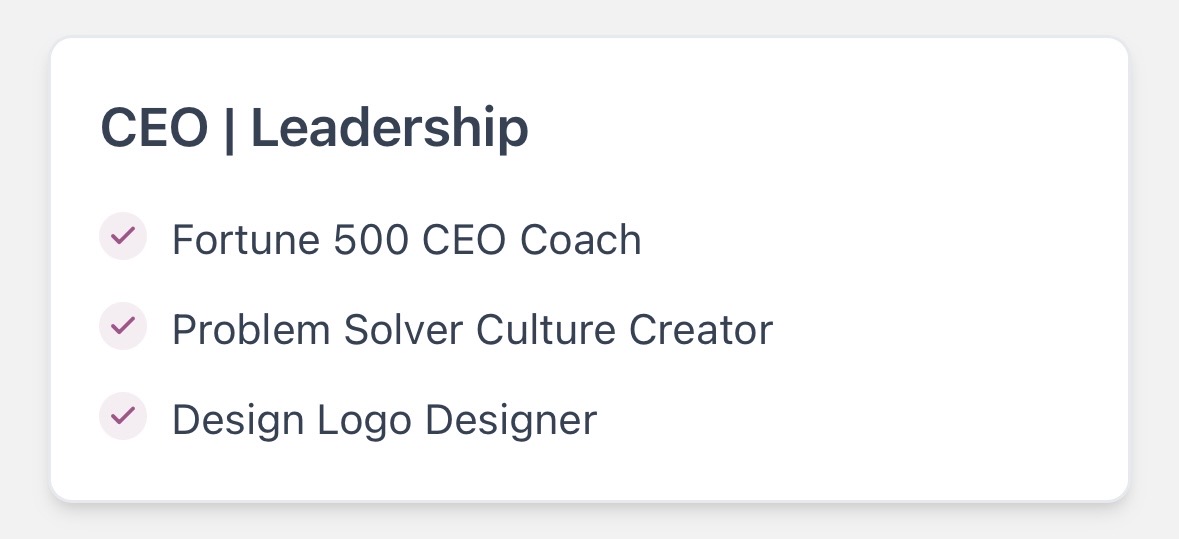Viewport: 1179px width, 539px height.
Task: Click the pipe separator in the heading
Action: pos(229,131)
